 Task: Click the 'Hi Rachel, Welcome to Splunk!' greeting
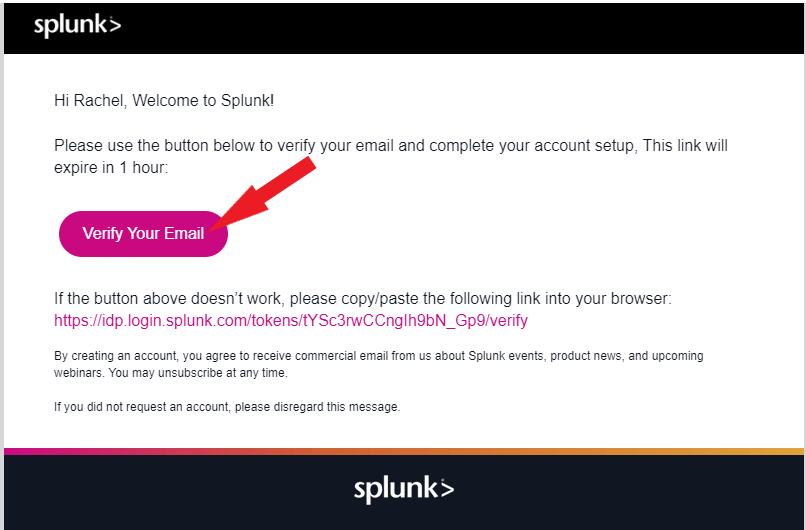(x=164, y=100)
